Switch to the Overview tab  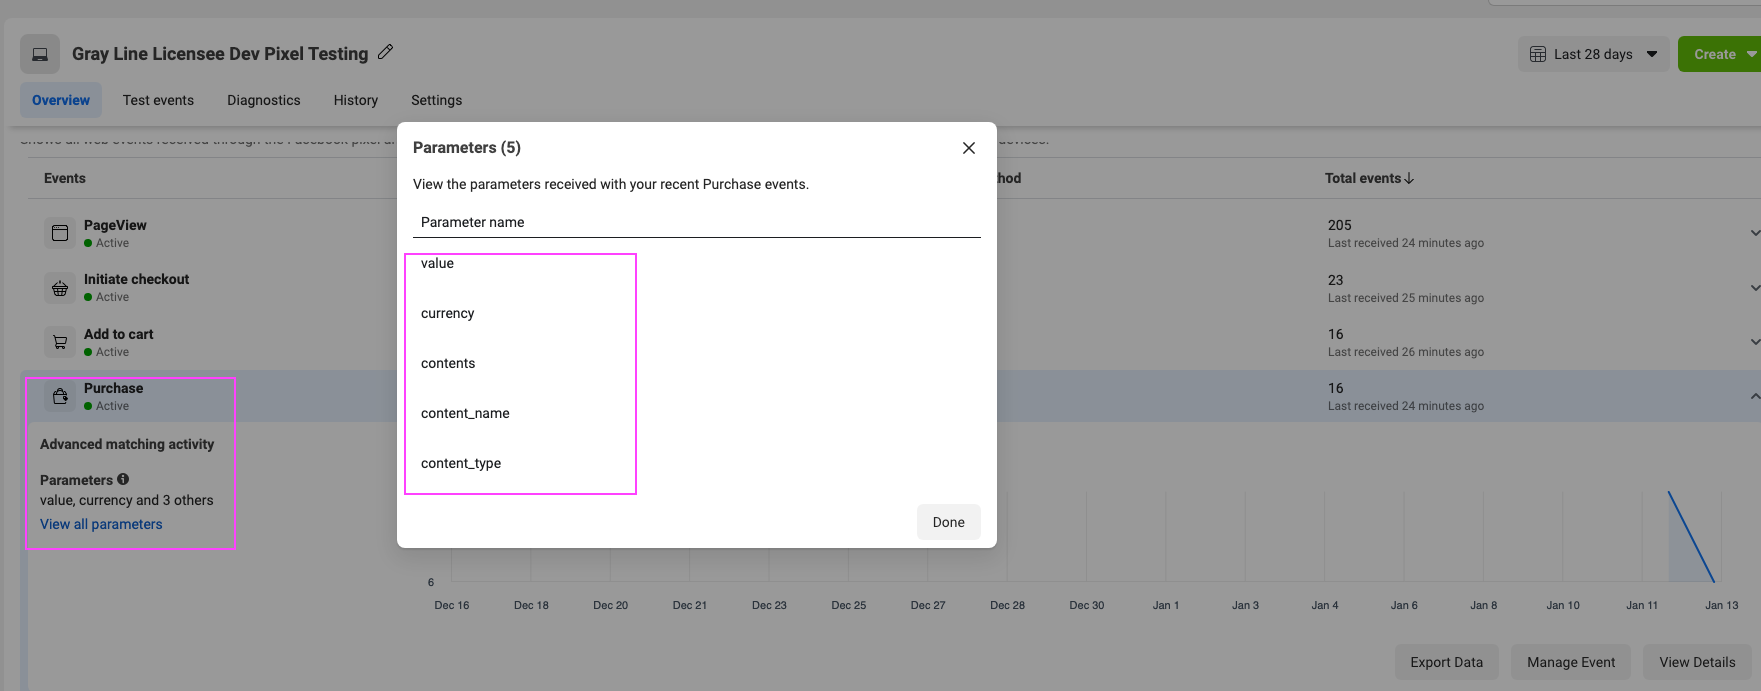pyautogui.click(x=61, y=100)
